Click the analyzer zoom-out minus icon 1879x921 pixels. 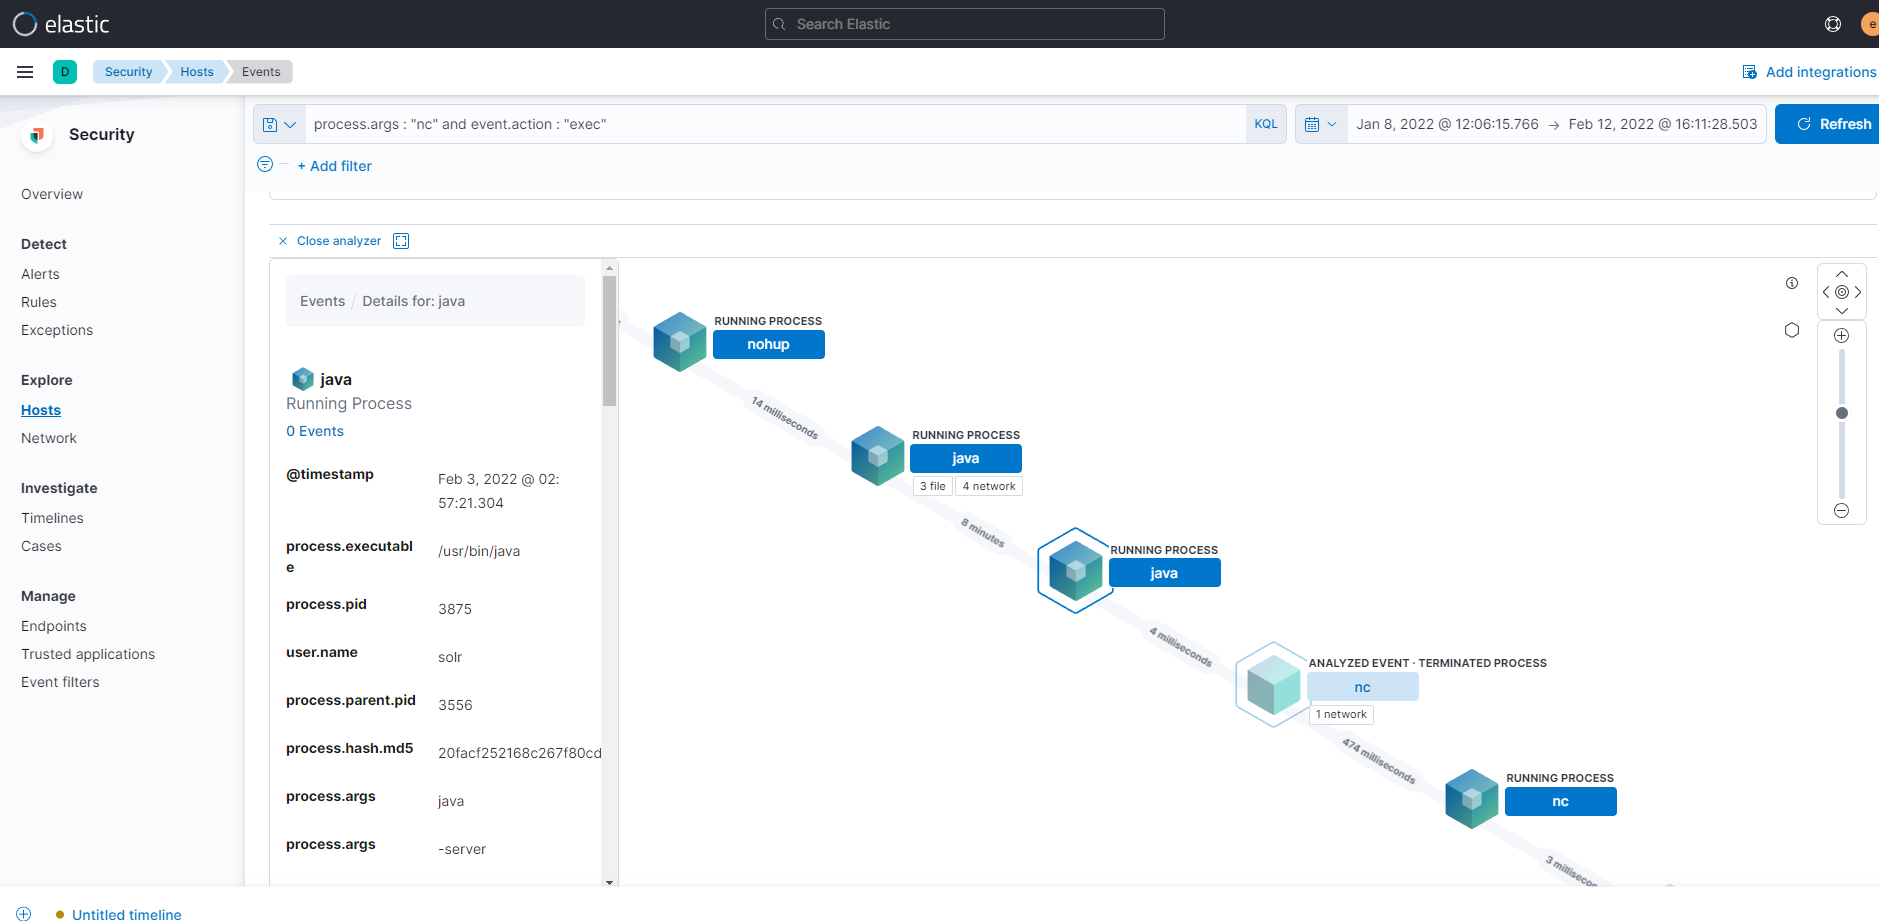[1841, 511]
